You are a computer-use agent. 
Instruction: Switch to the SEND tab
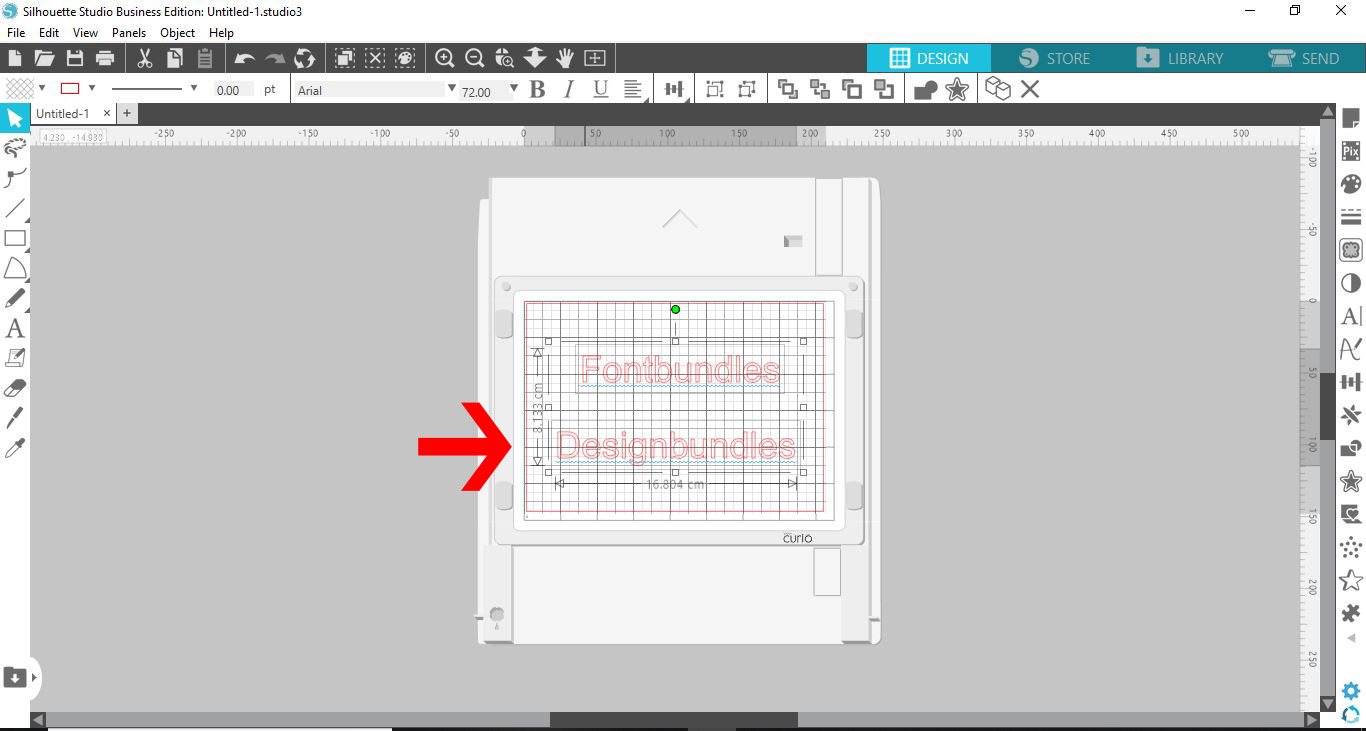click(1303, 58)
